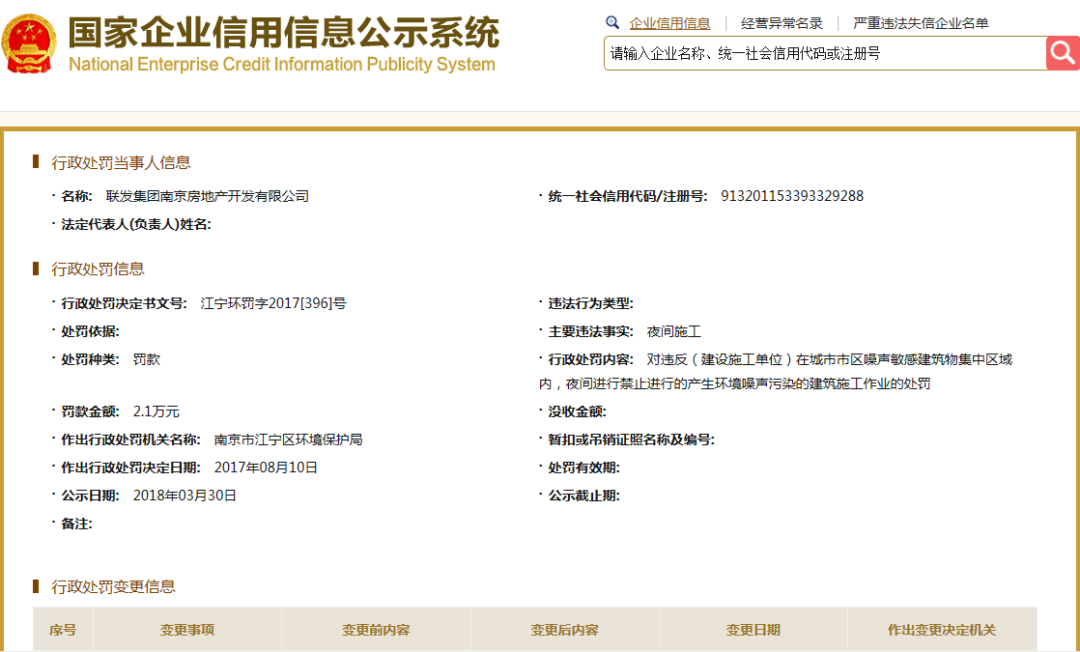Click the National Enterprise Credit Information Publicity System subtitle

click(x=282, y=65)
